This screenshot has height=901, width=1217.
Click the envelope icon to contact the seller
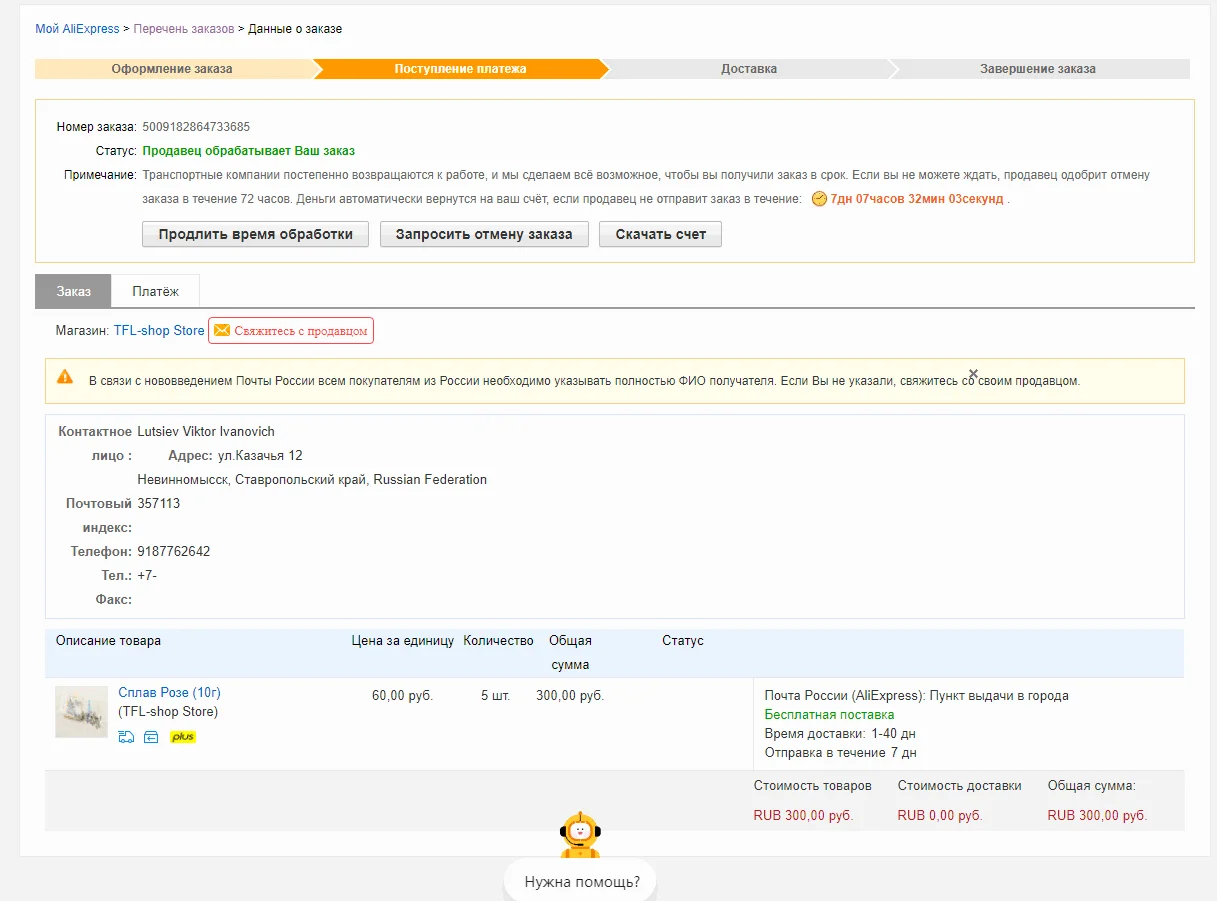(x=222, y=330)
